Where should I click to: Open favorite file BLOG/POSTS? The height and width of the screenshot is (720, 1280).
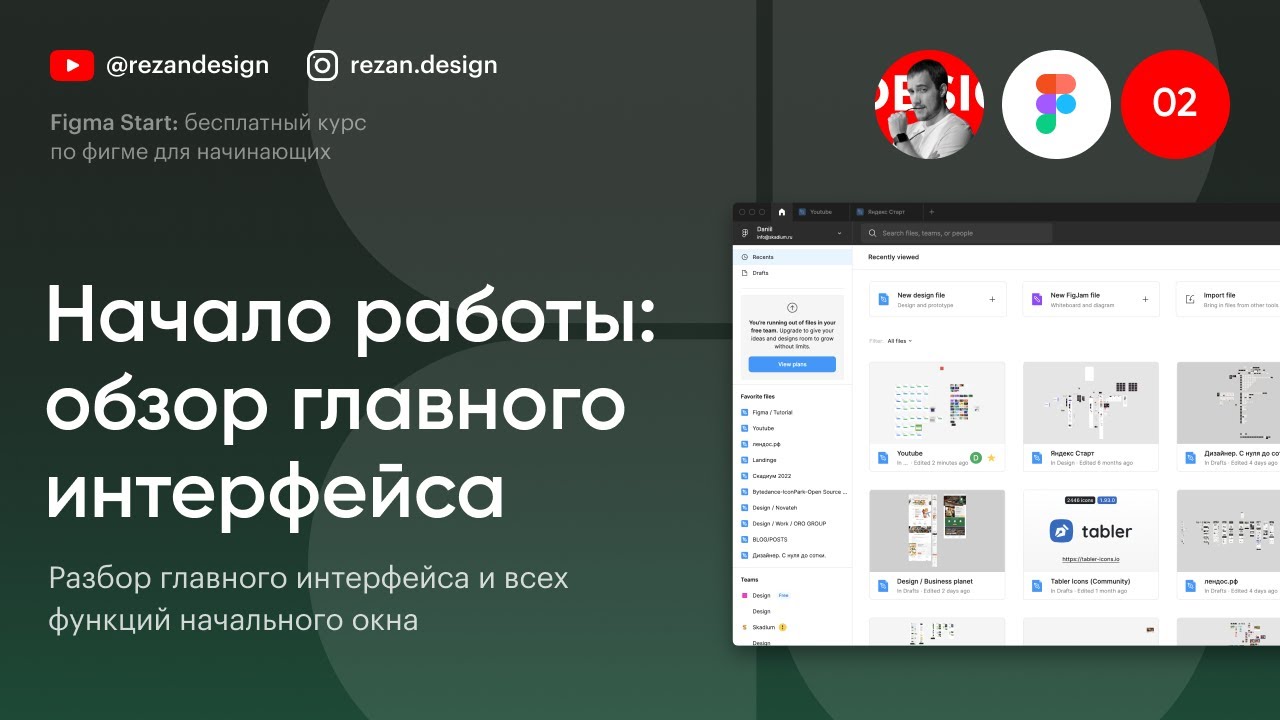click(x=792, y=539)
